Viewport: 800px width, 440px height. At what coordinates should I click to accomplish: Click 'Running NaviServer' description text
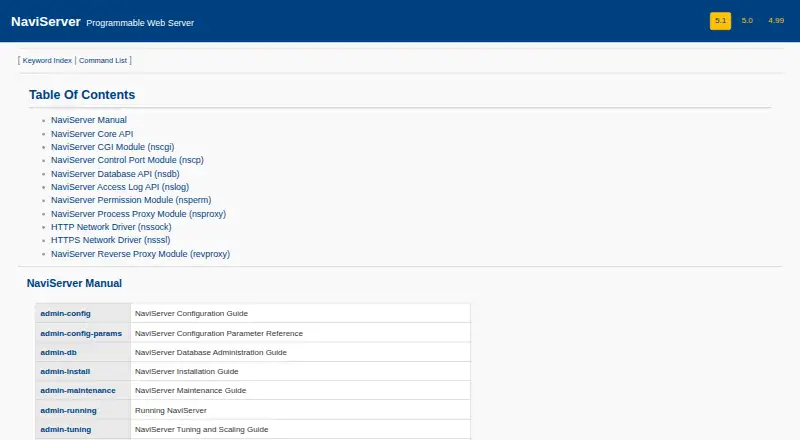pyautogui.click(x=171, y=410)
